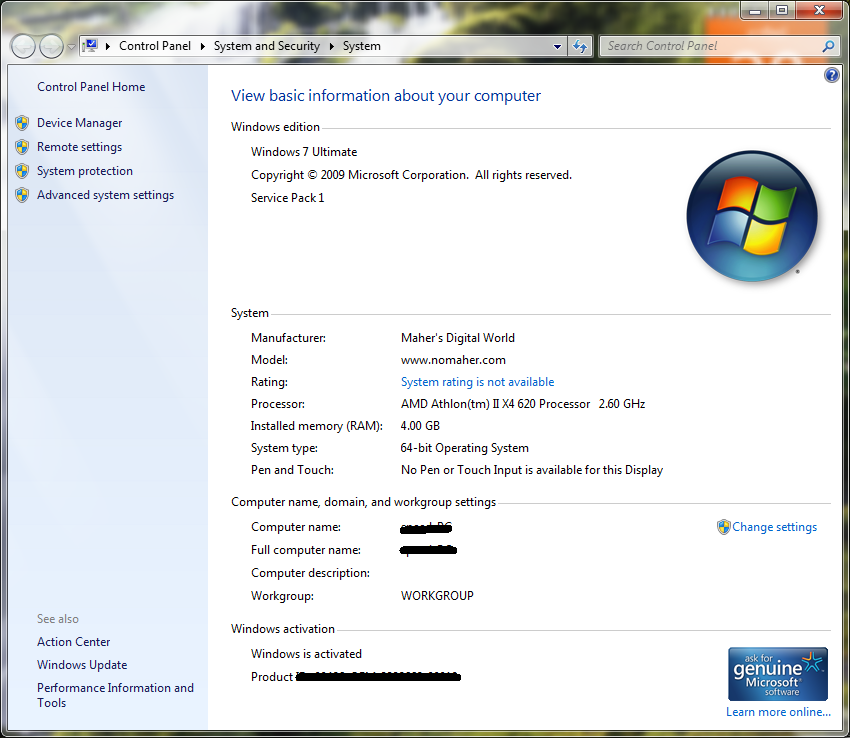
Task: Expand the arrow after Control Panel breadcrumb
Action: point(202,46)
